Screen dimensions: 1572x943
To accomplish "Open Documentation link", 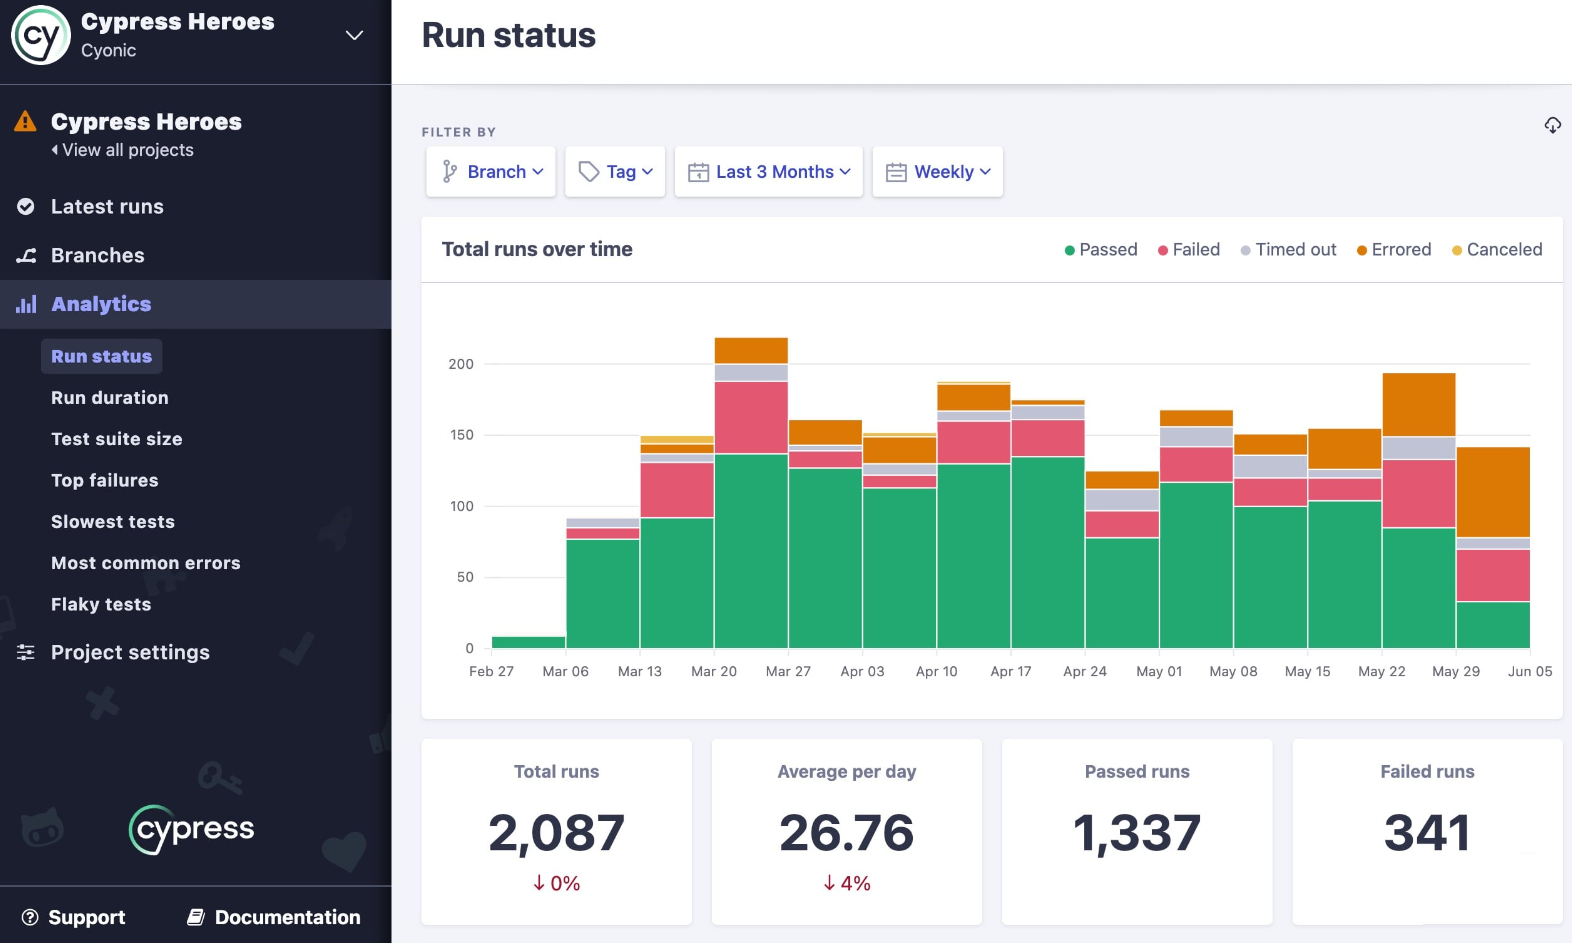I will click(288, 918).
